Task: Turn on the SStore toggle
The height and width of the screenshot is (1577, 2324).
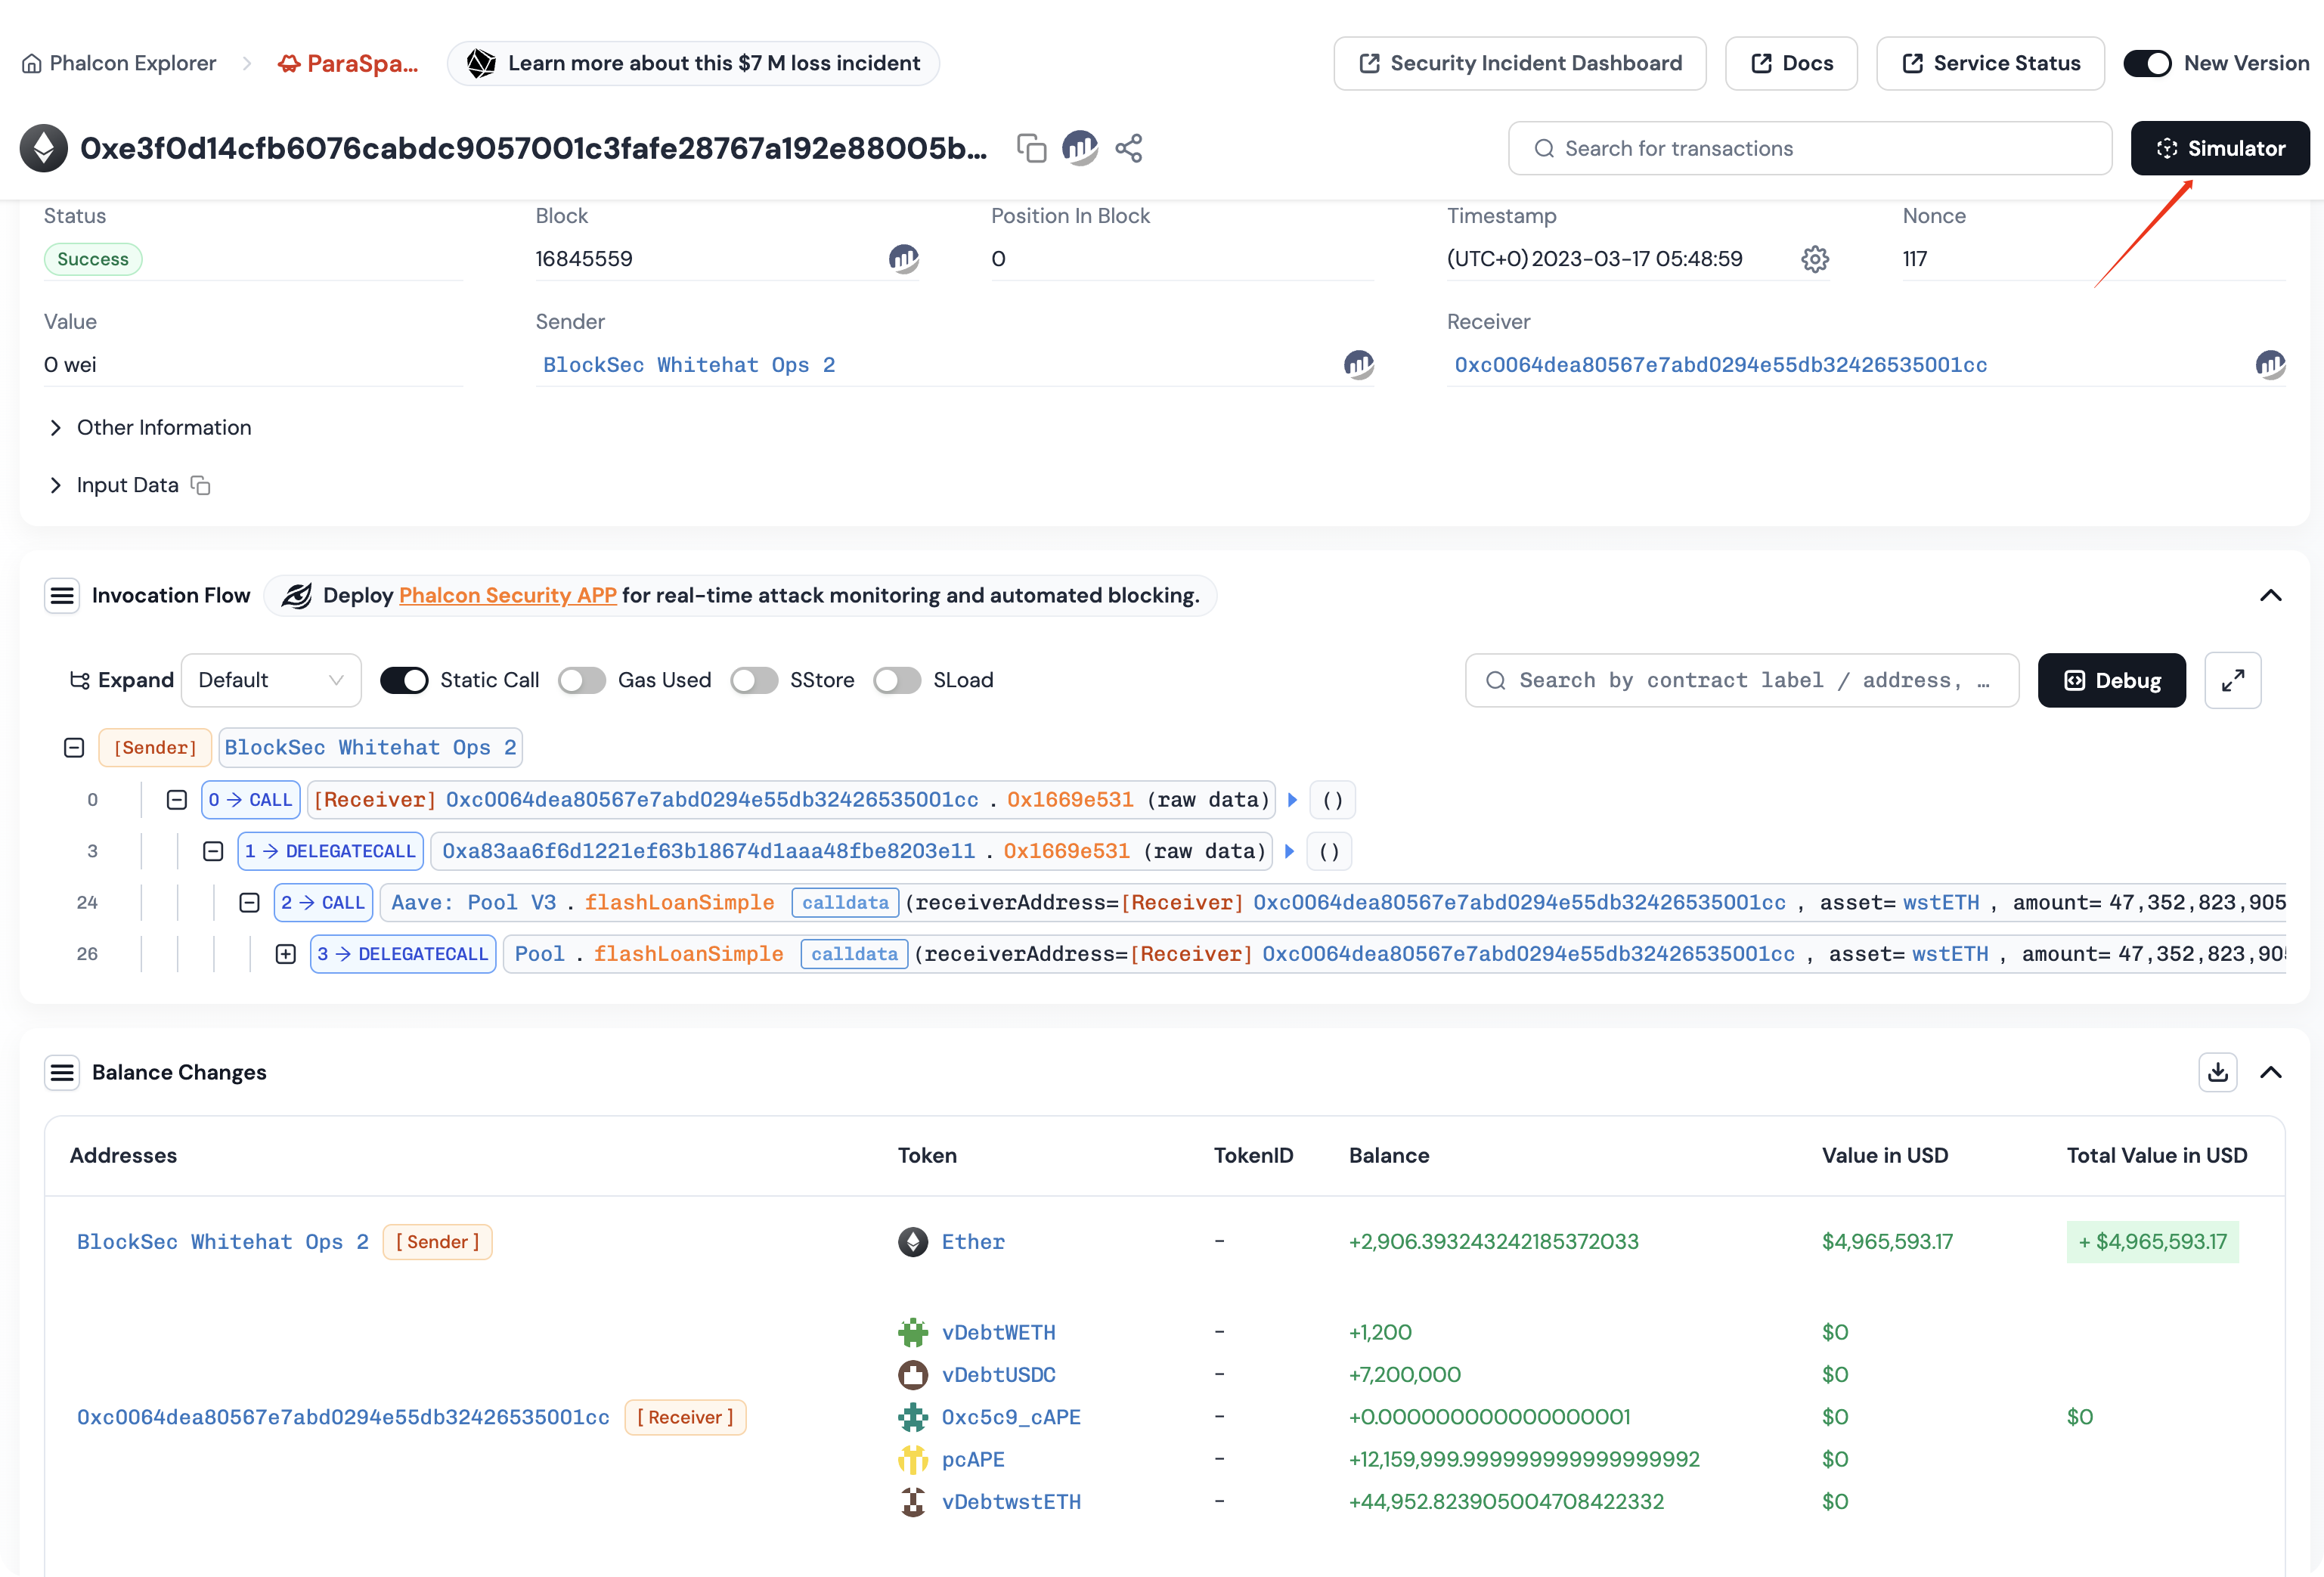Action: tap(754, 681)
